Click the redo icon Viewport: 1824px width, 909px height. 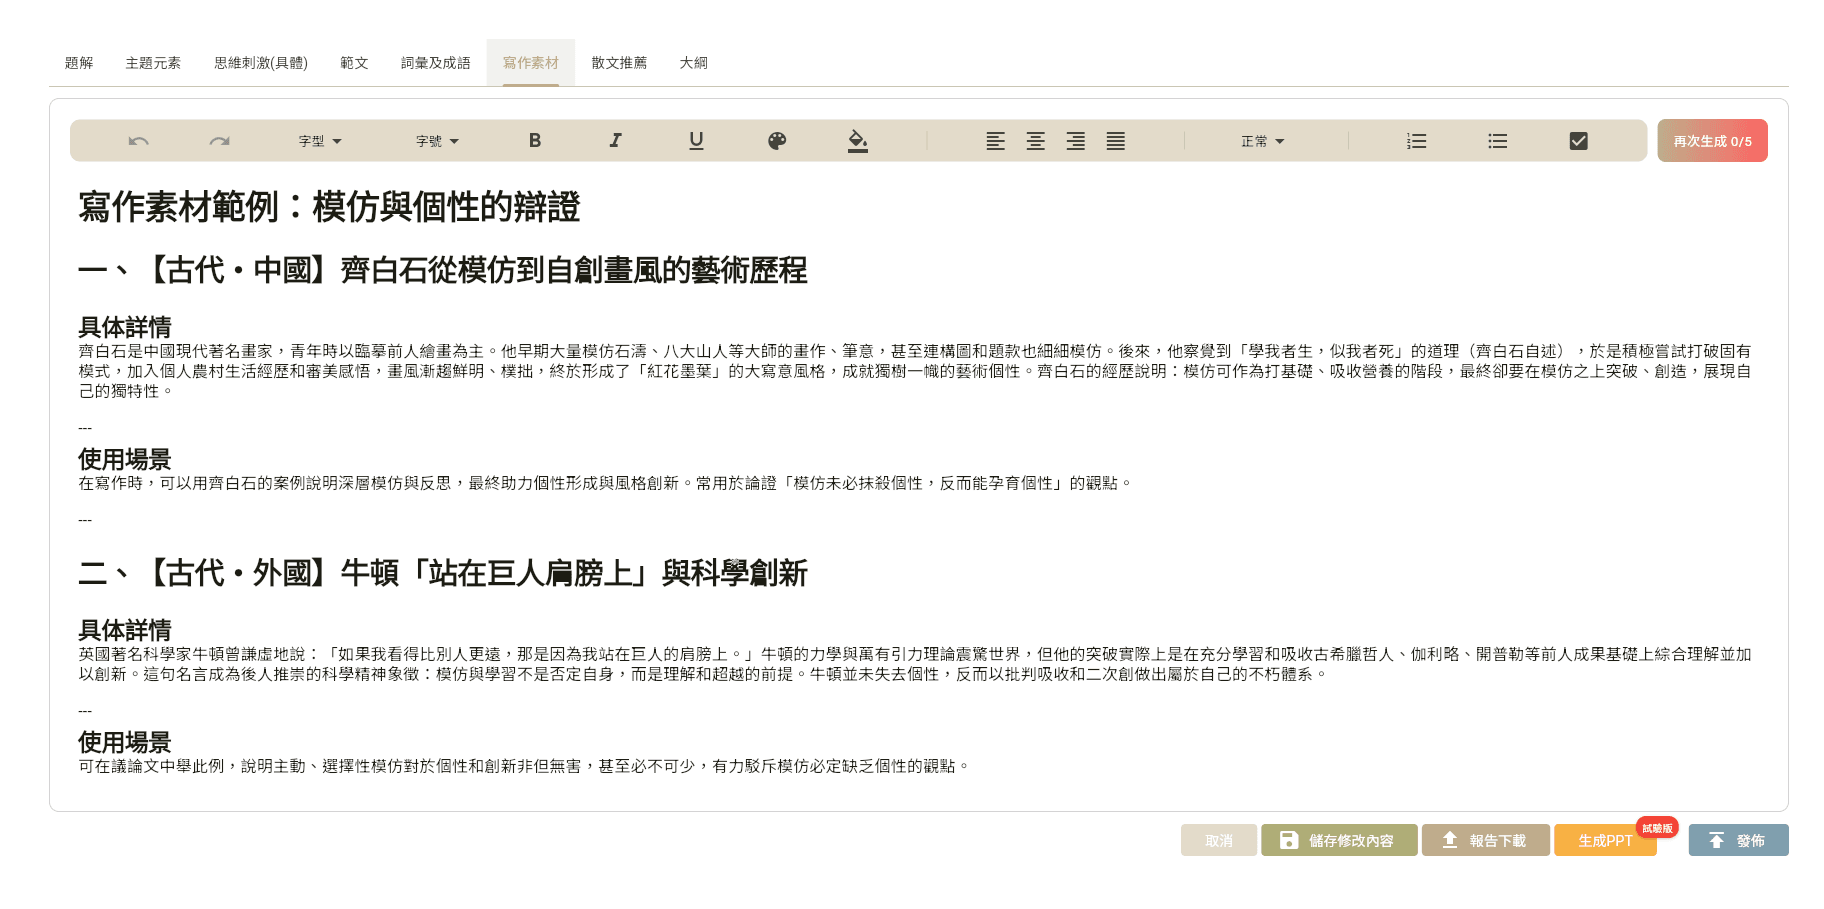218,140
